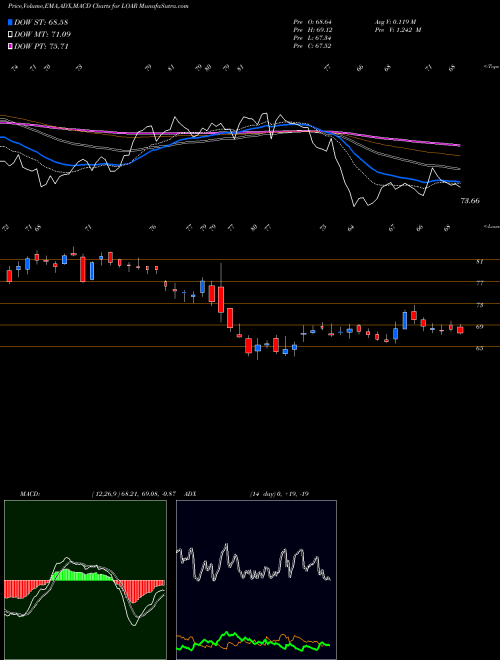
Task: Click the Pre C: 67.52 close value
Action: pos(312,46)
